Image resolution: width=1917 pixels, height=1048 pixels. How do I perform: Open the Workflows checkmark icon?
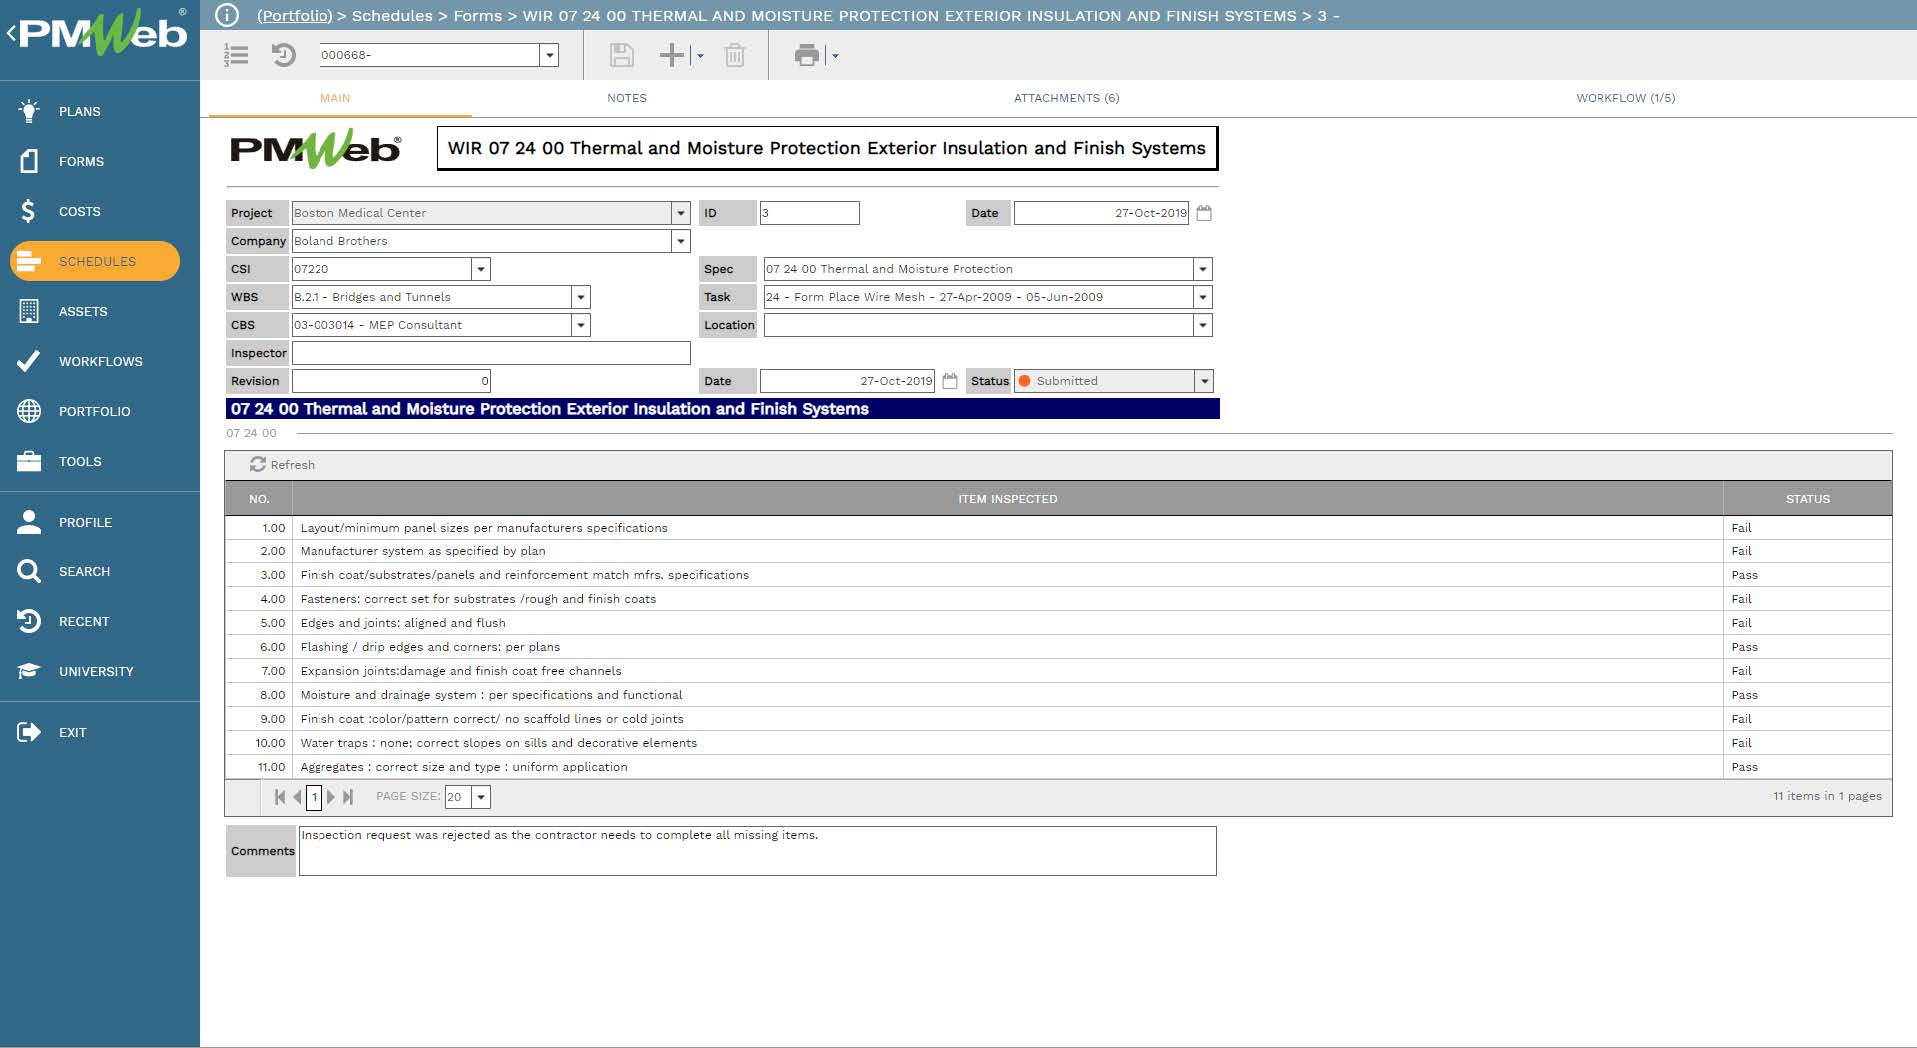pyautogui.click(x=29, y=361)
